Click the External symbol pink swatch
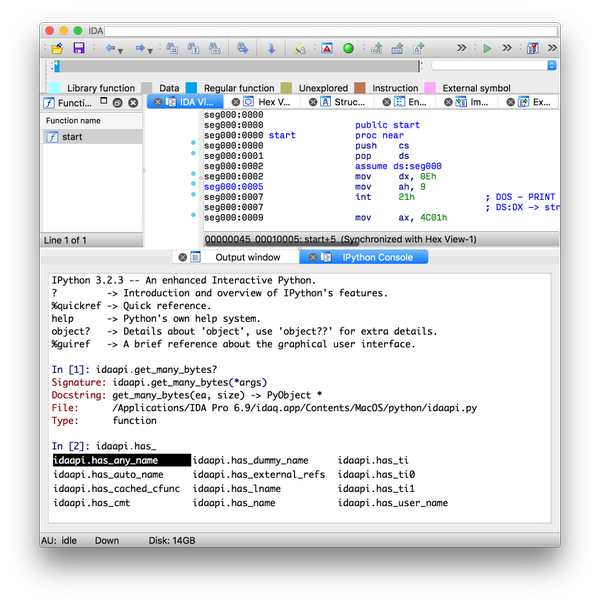 430,88
